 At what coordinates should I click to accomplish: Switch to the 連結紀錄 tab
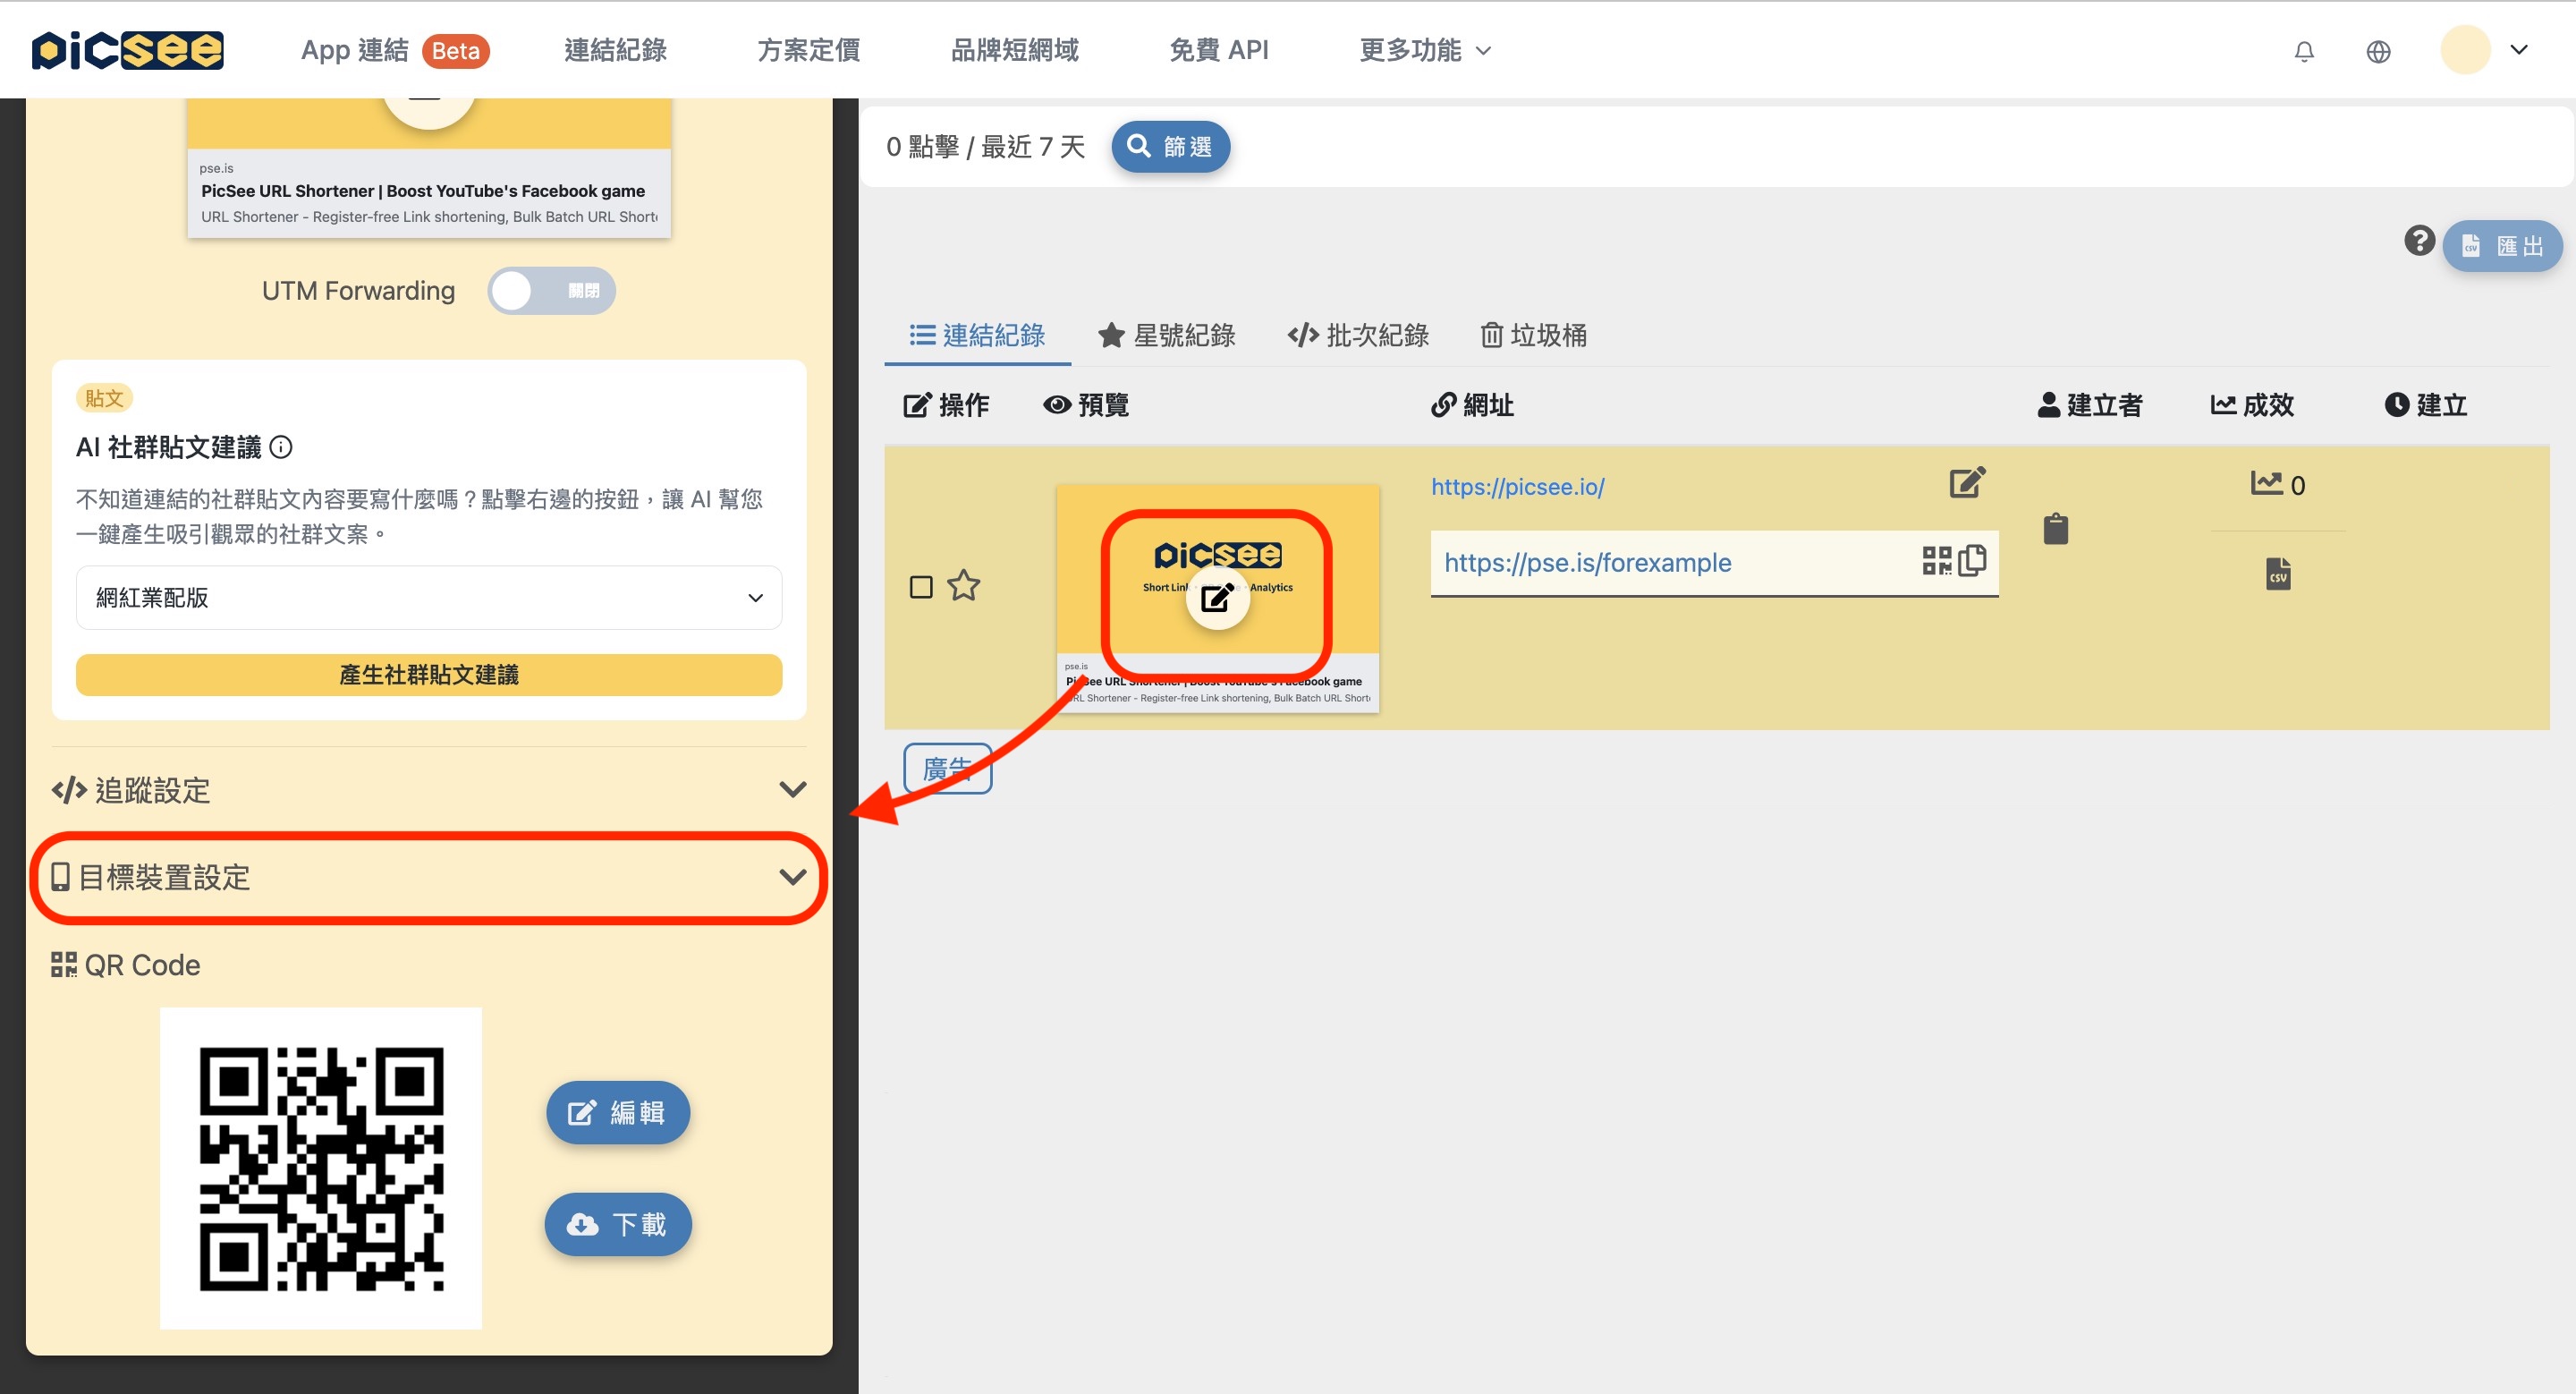pos(977,336)
